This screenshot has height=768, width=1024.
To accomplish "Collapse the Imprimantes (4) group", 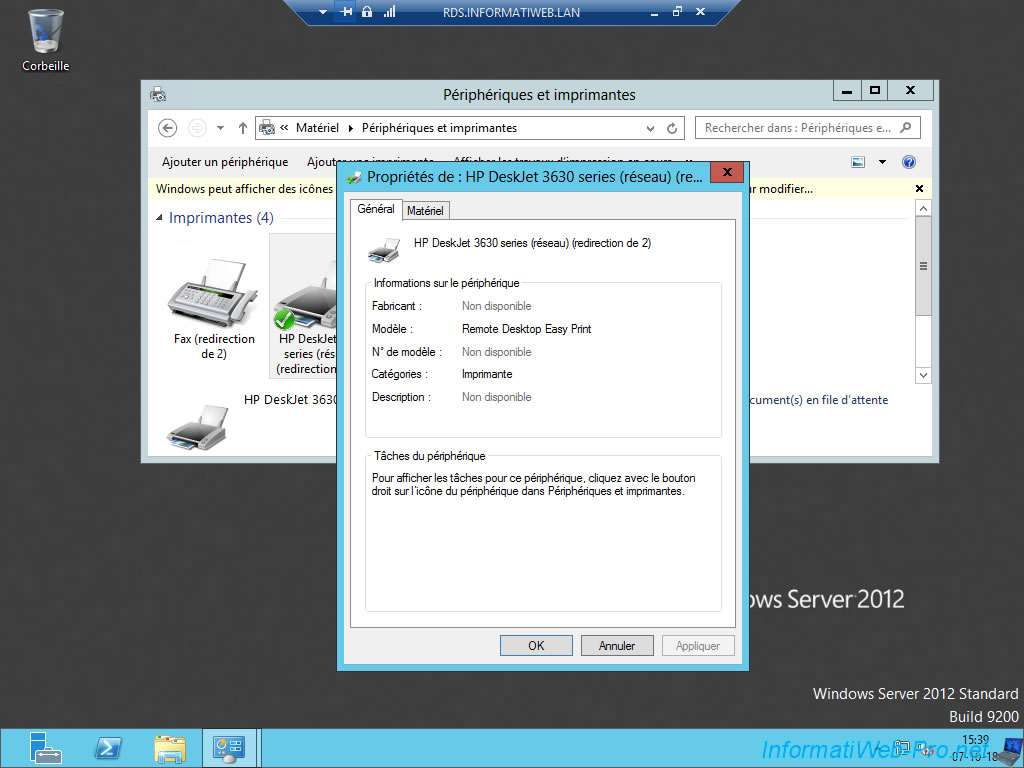I will coord(159,217).
